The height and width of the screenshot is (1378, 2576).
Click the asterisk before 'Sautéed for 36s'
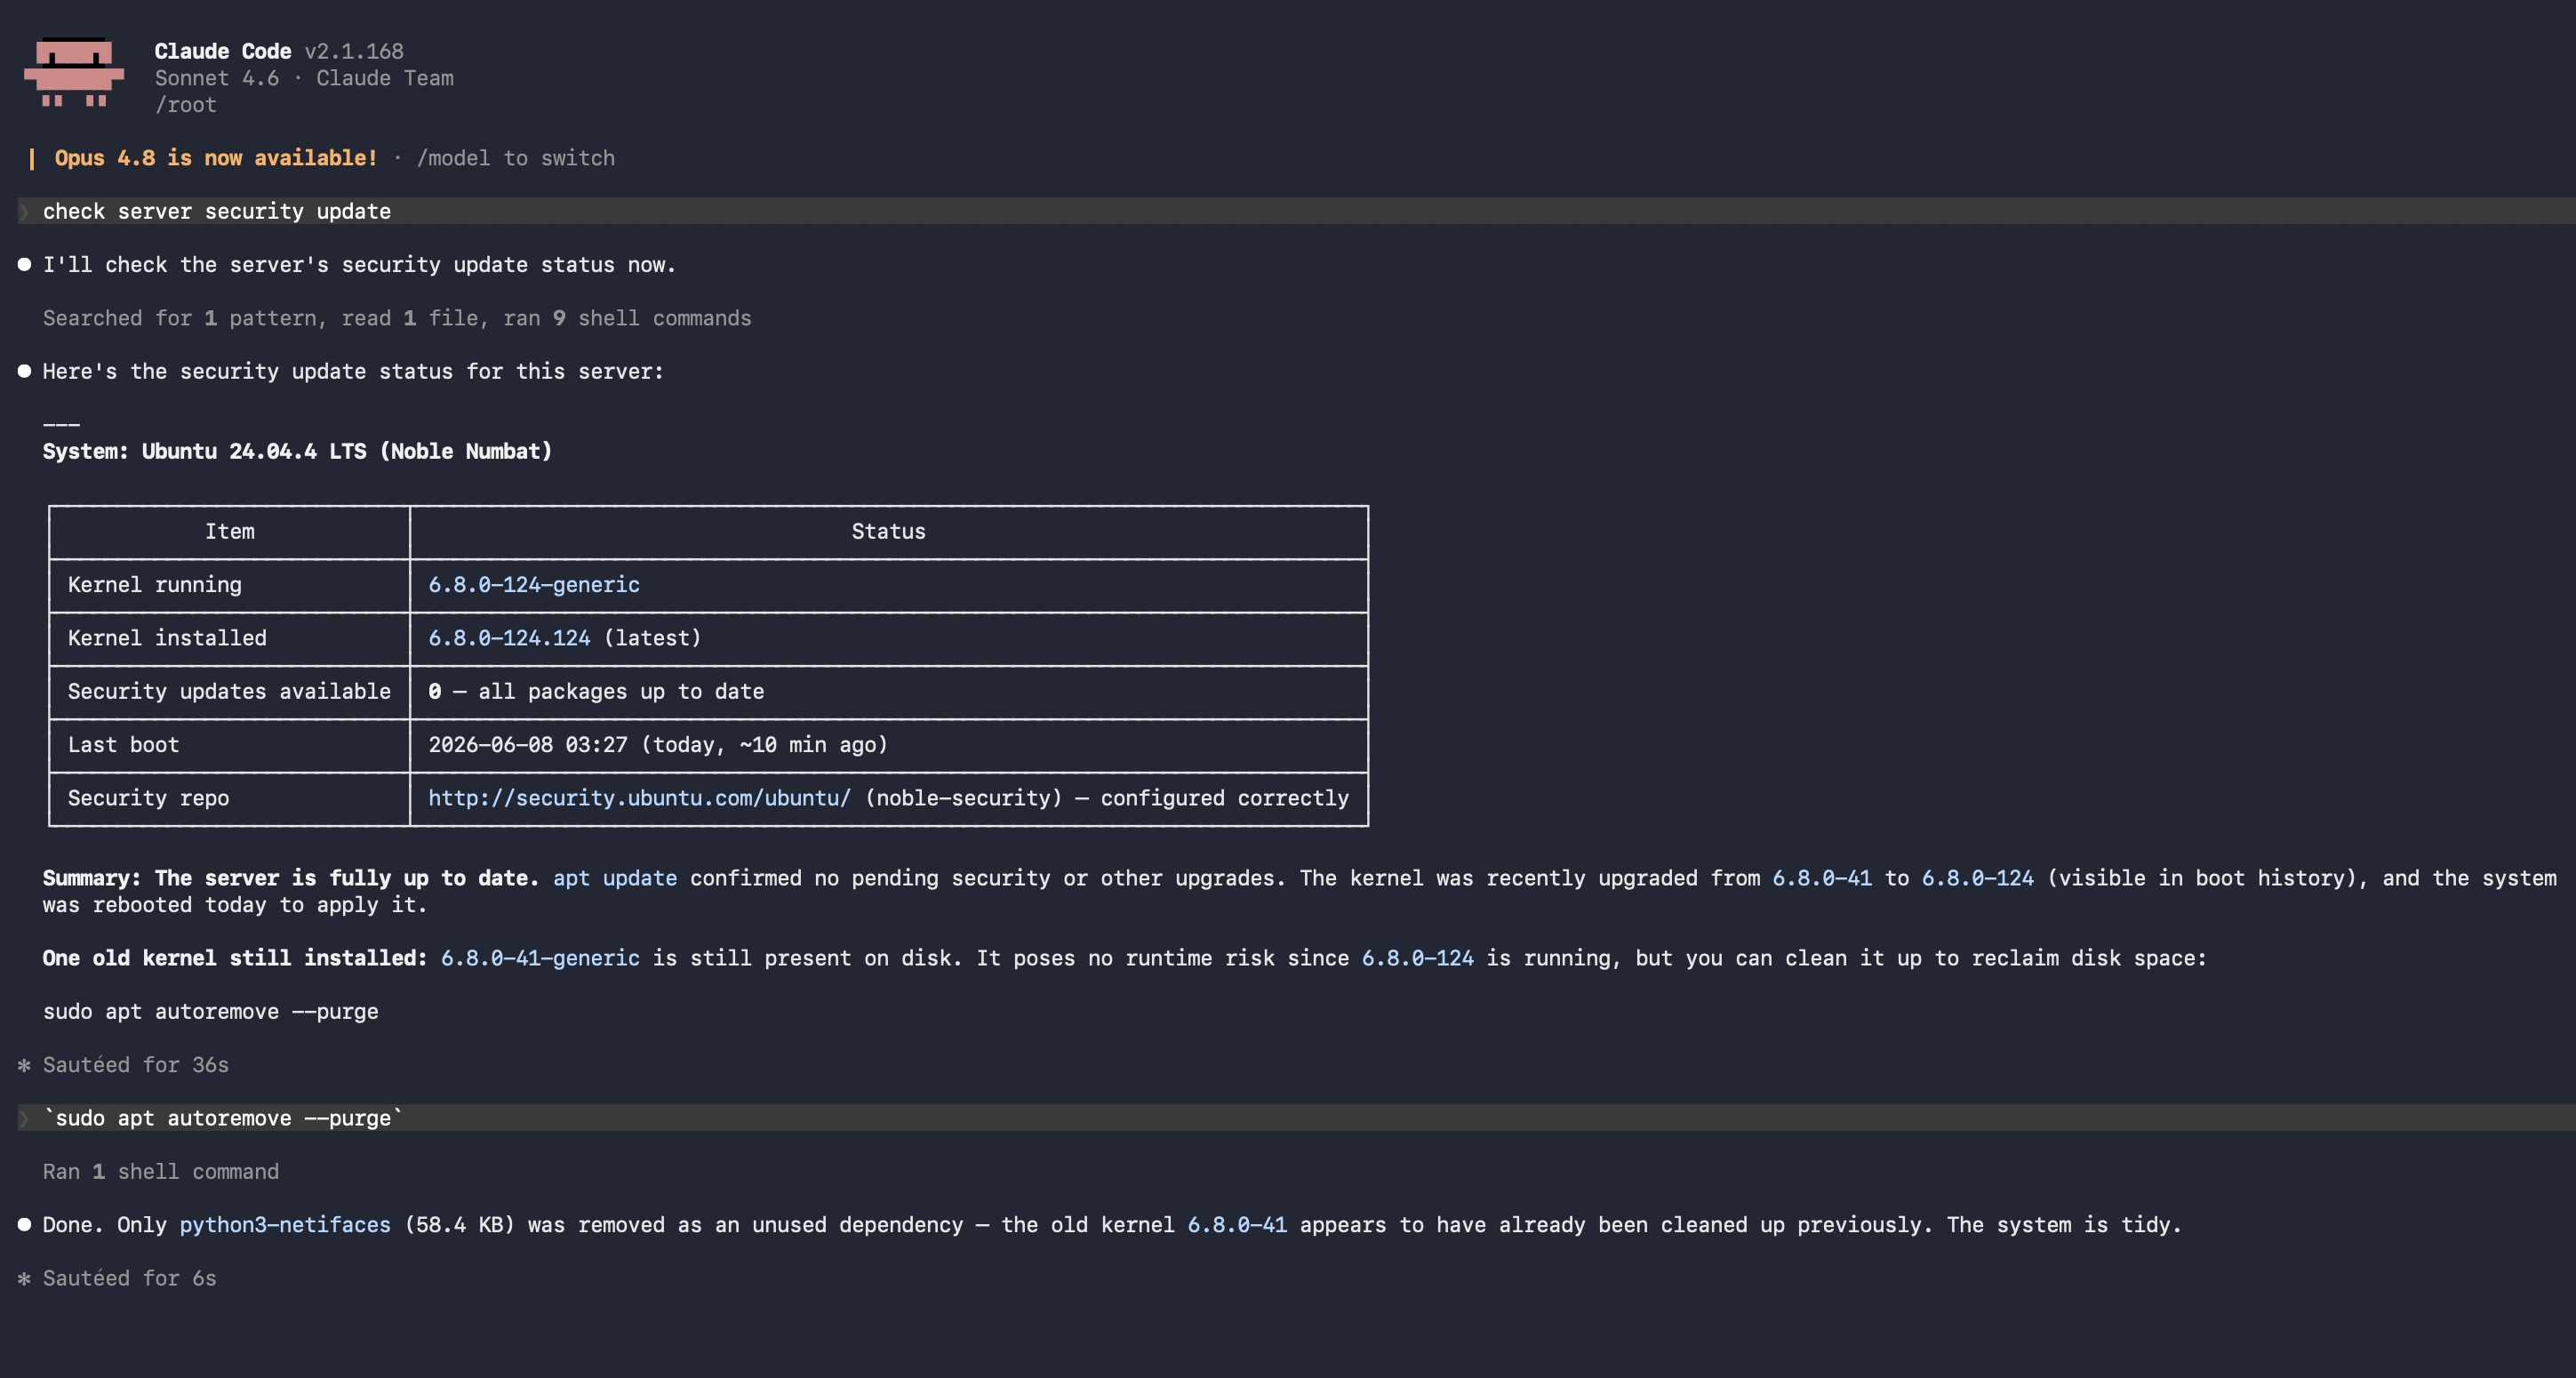pos(24,1066)
